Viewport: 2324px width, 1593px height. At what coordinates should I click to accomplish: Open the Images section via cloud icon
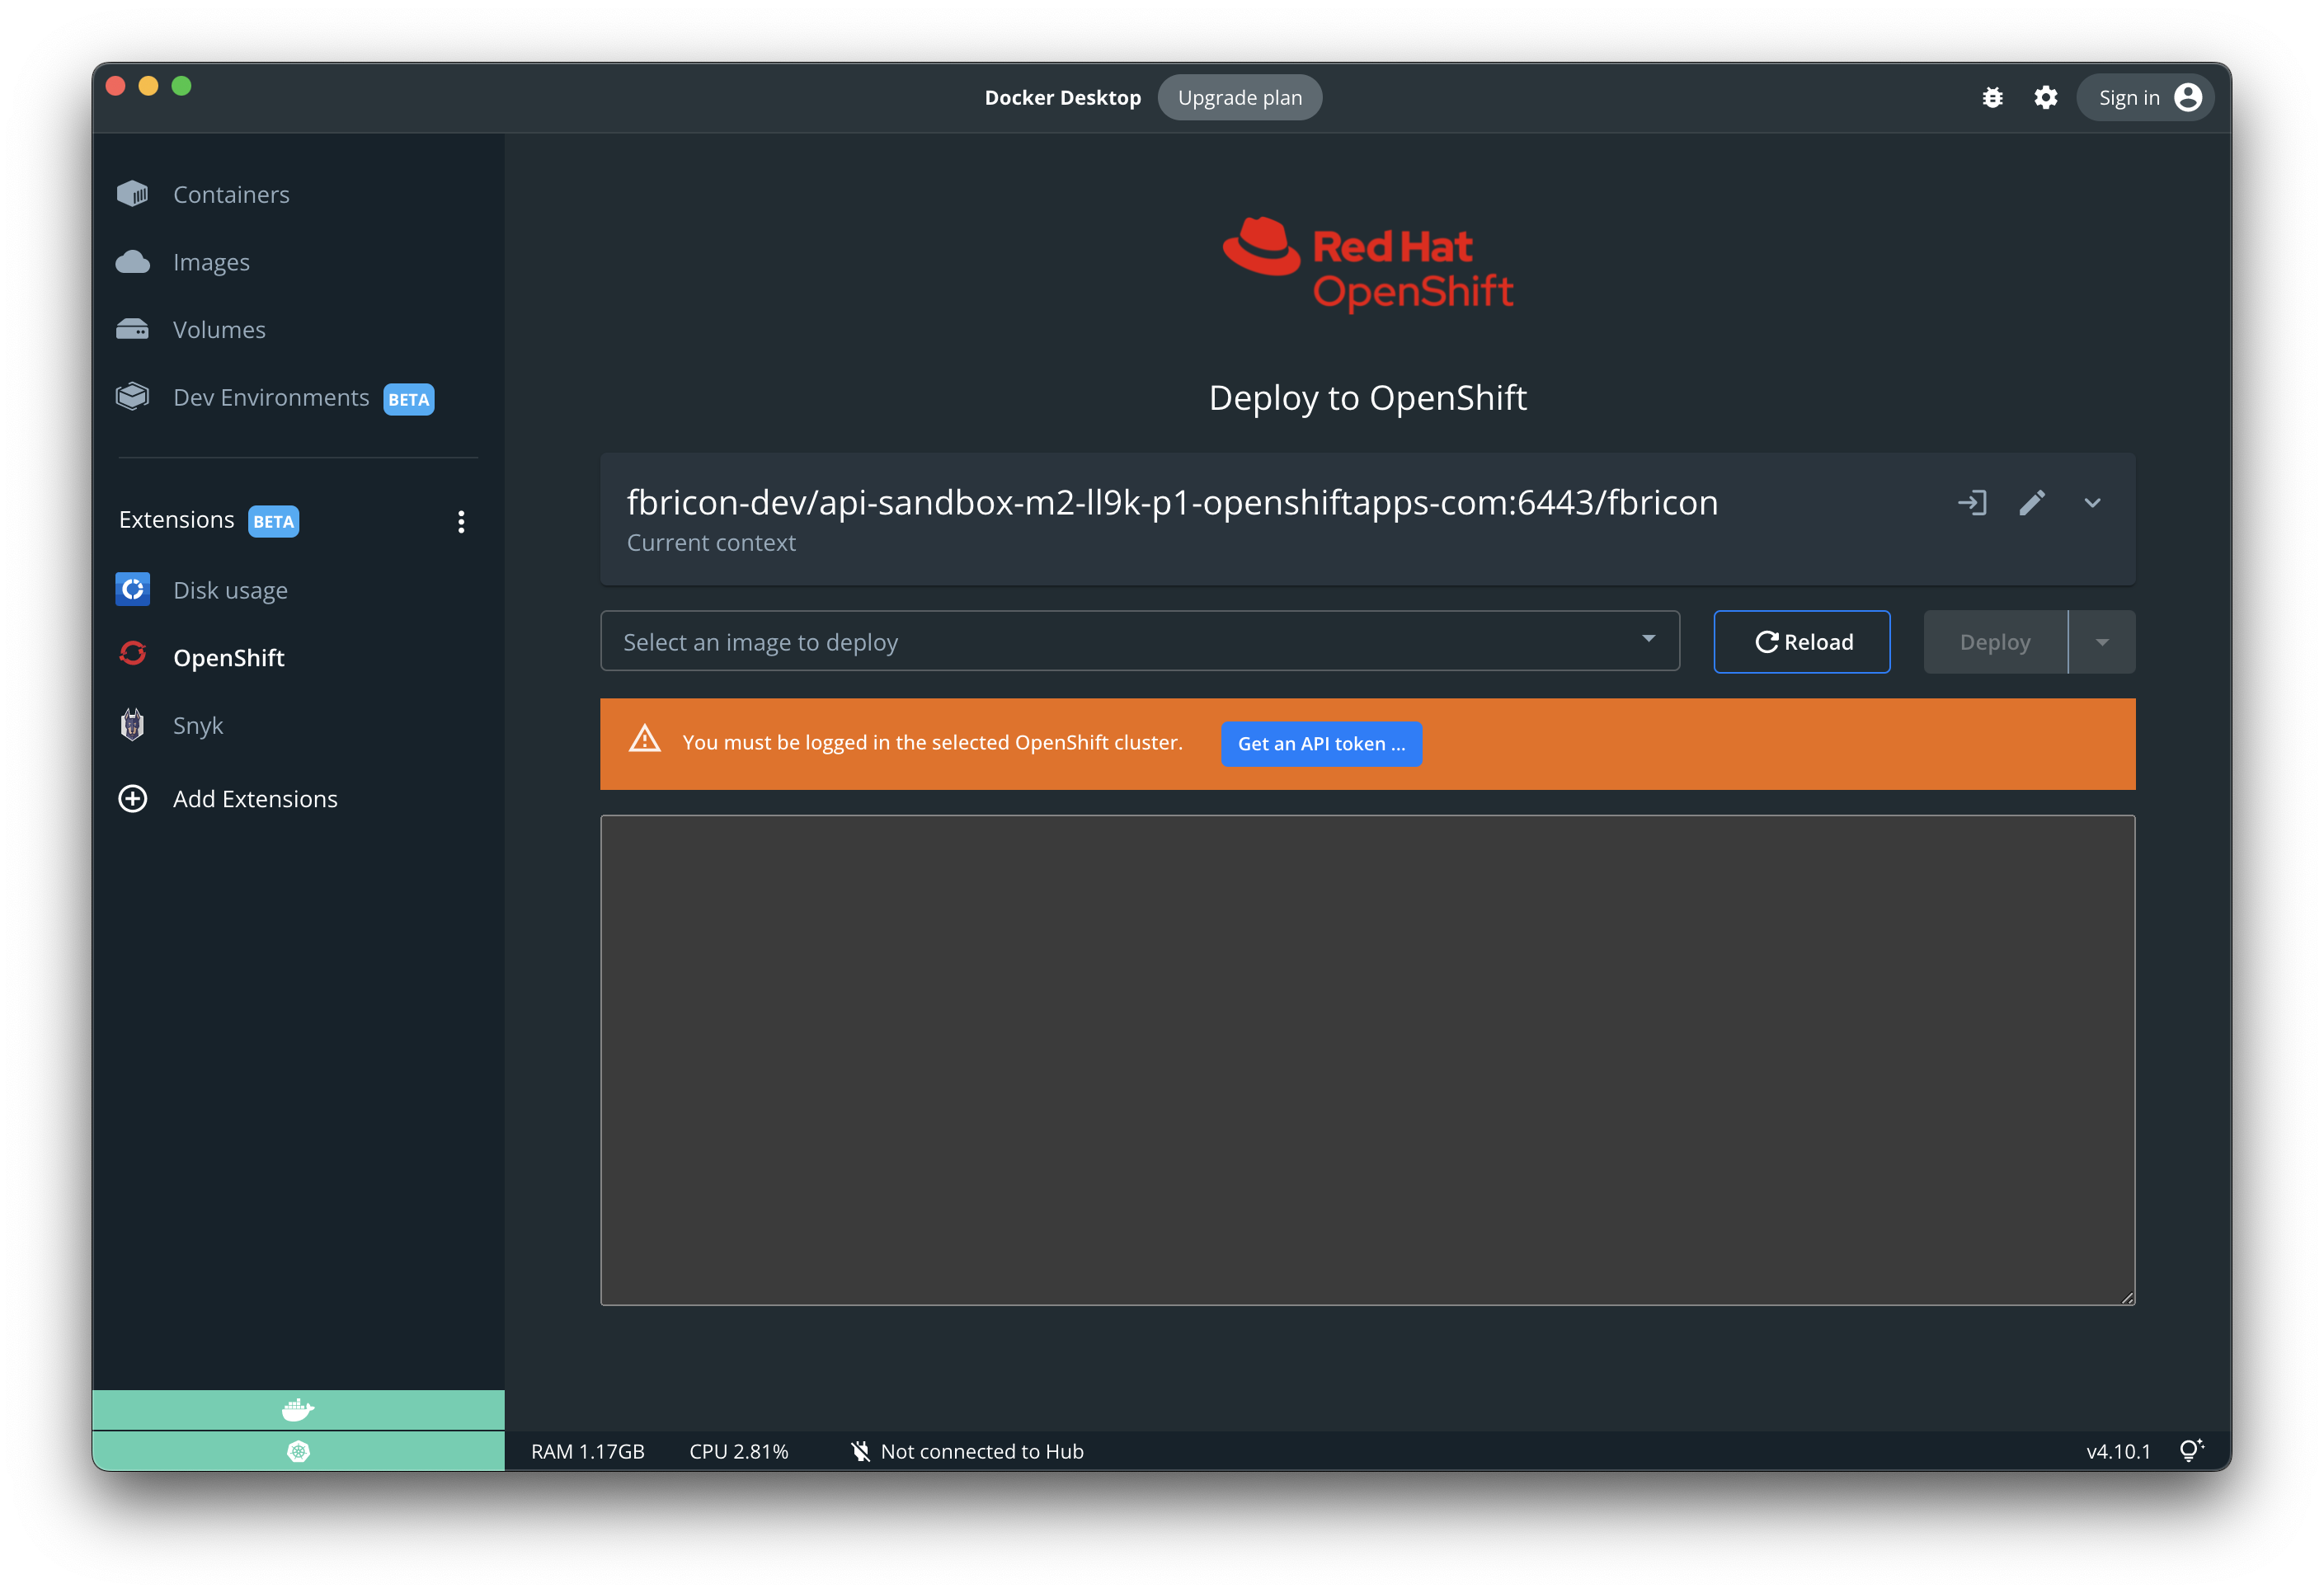pos(132,261)
